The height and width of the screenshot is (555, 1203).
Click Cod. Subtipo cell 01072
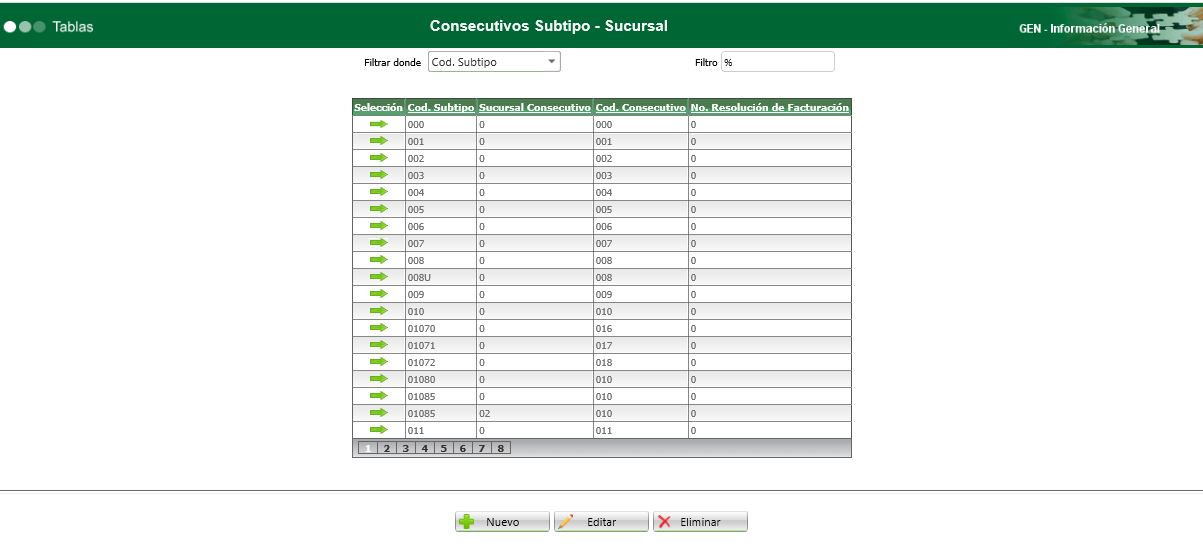[x=440, y=362]
